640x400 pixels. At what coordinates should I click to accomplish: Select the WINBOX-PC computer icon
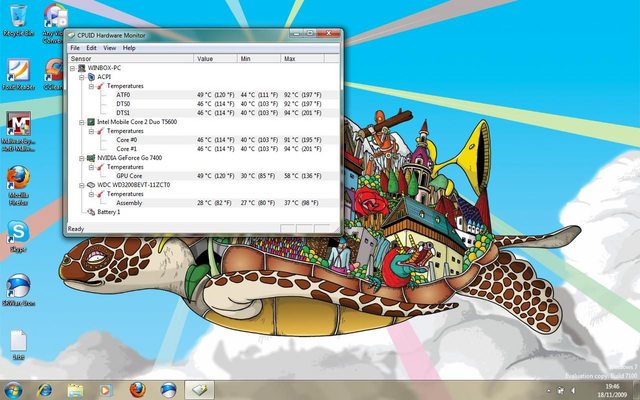click(82, 68)
